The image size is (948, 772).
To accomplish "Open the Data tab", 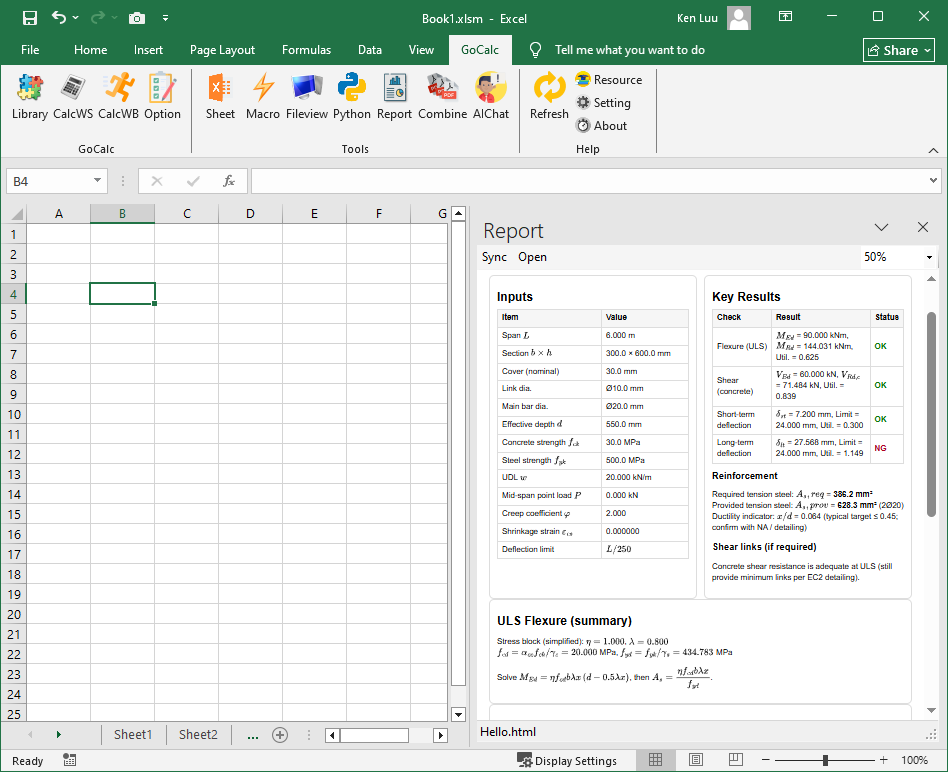I will point(369,50).
